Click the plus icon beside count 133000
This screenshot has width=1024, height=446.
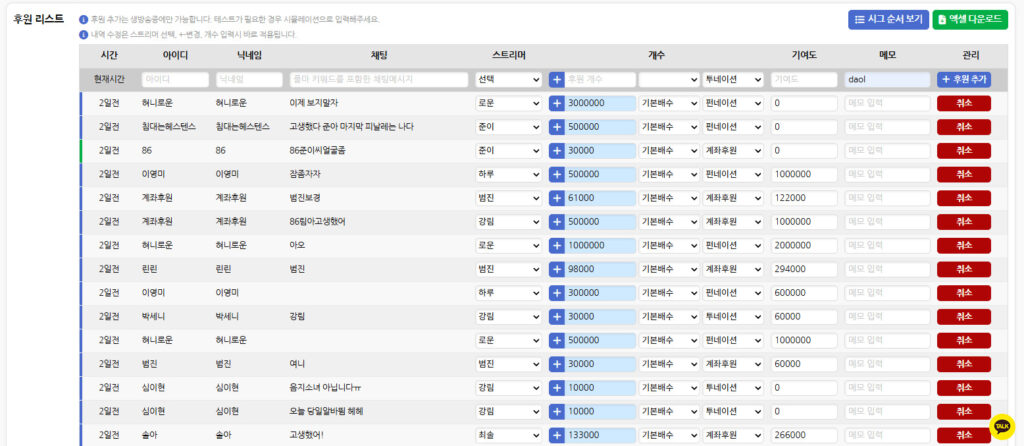556,435
